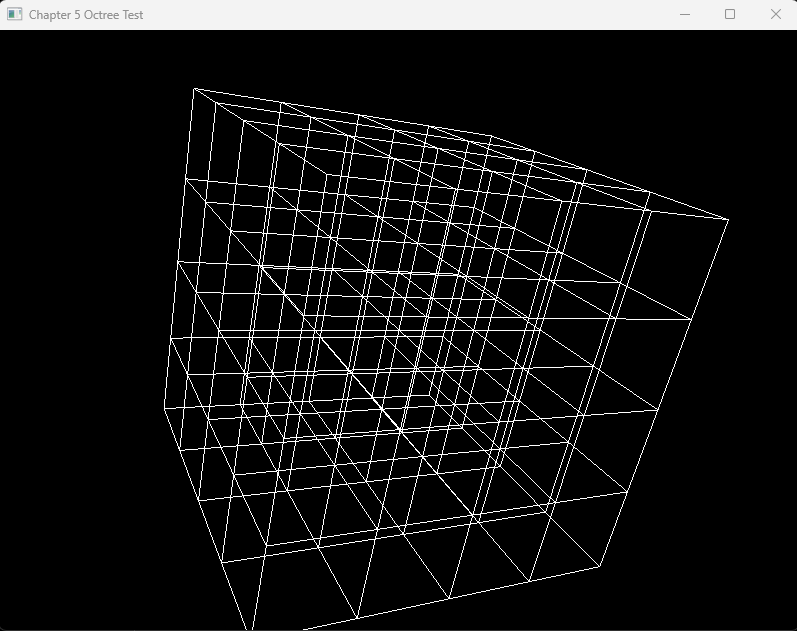Click the application icon in the title bar
Viewport: 797px width, 631px height.
click(14, 14)
